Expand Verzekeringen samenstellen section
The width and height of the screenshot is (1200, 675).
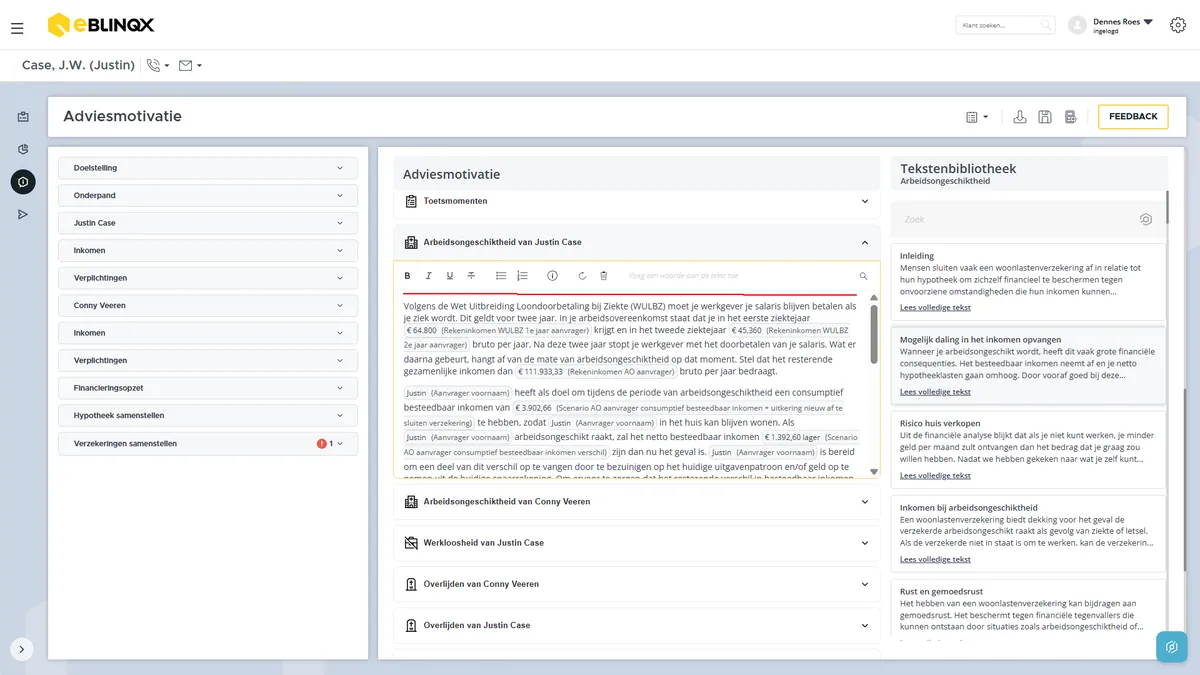click(x=208, y=443)
